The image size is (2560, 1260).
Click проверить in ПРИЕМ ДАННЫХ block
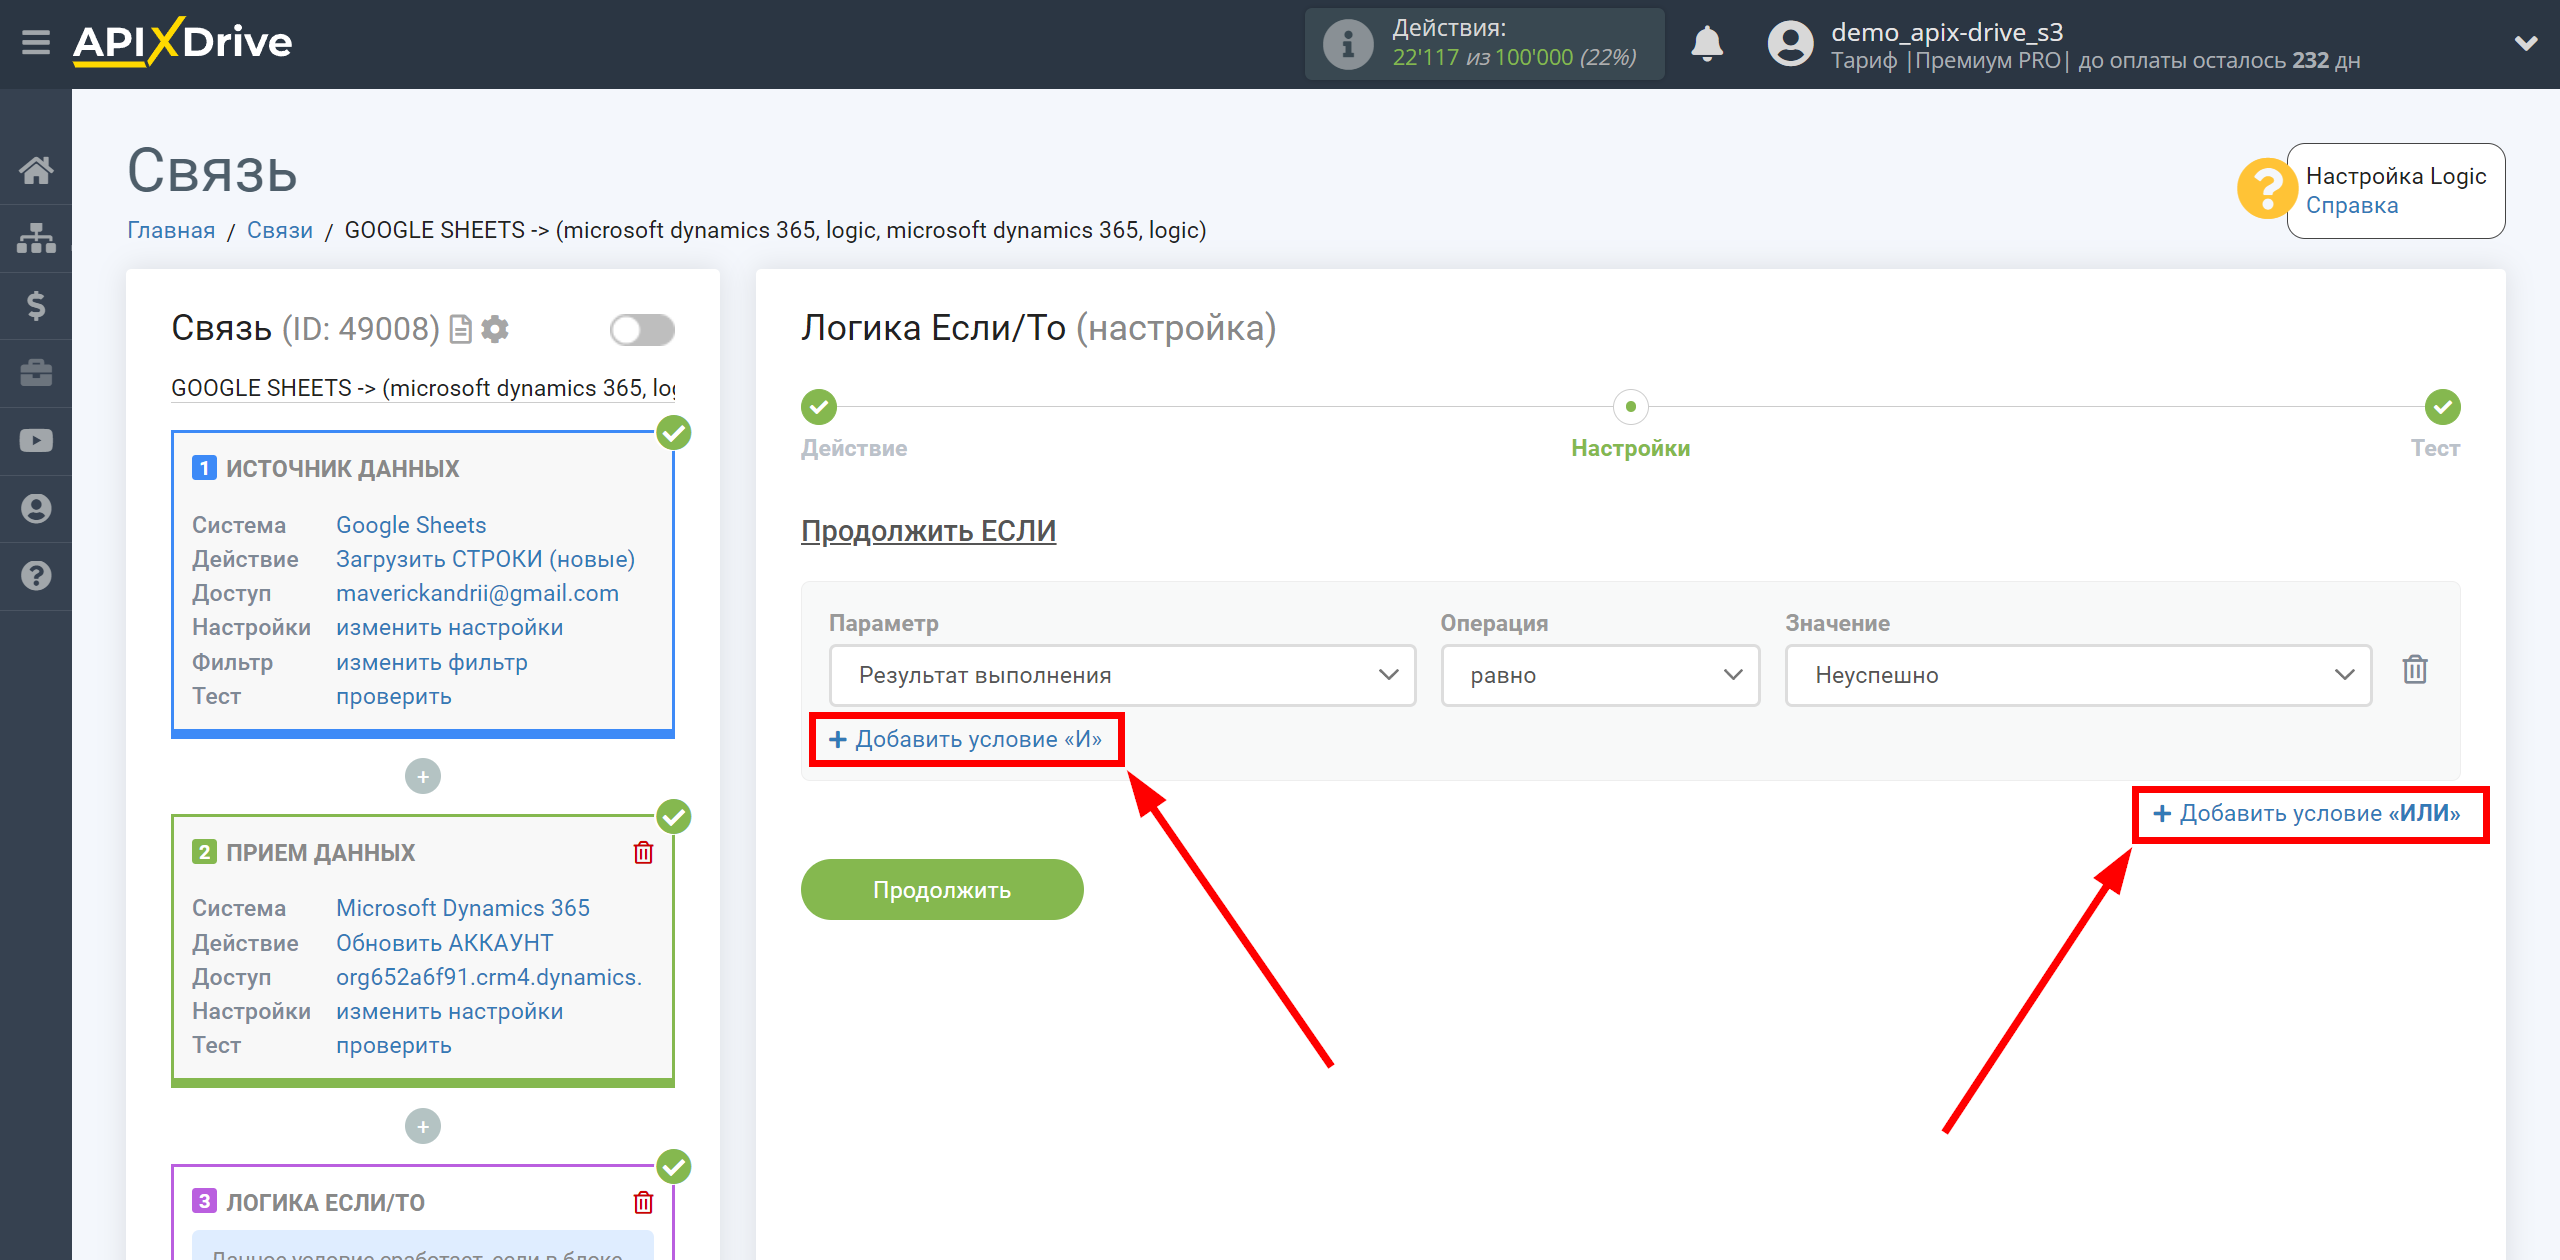point(393,1045)
